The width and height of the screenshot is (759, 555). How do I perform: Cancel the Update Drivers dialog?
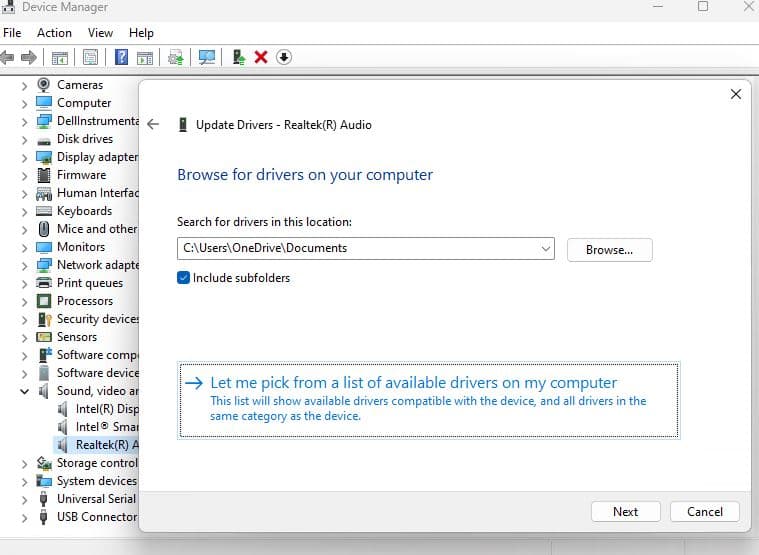coord(704,511)
